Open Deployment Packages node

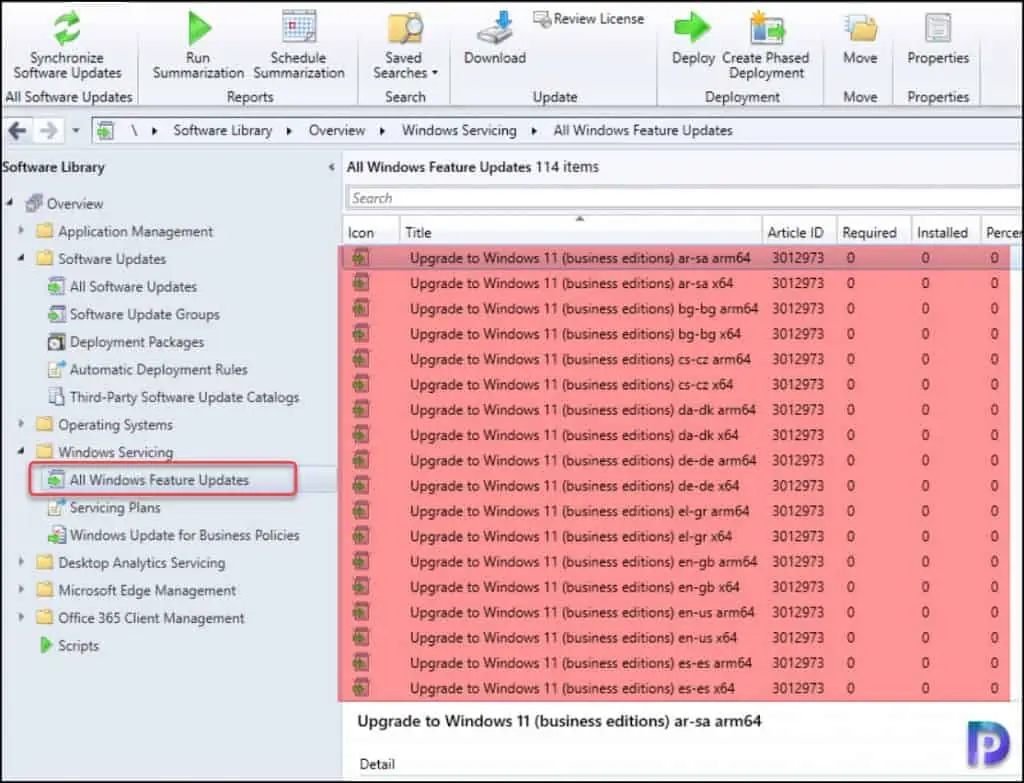[136, 342]
